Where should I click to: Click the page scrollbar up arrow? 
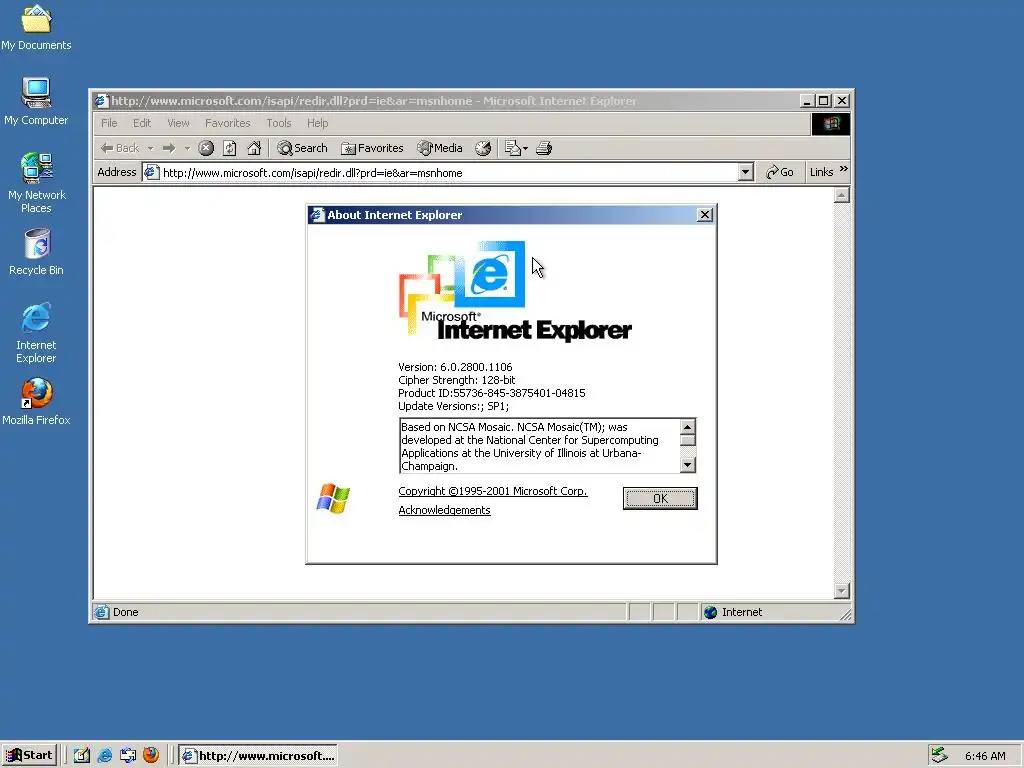pyautogui.click(x=841, y=195)
